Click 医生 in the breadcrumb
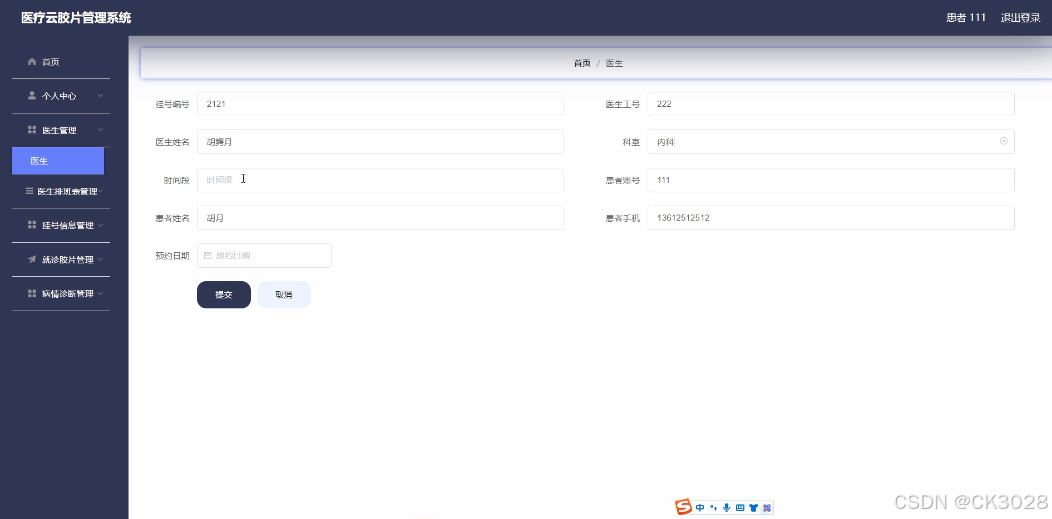The image size is (1052, 519). pyautogui.click(x=615, y=63)
